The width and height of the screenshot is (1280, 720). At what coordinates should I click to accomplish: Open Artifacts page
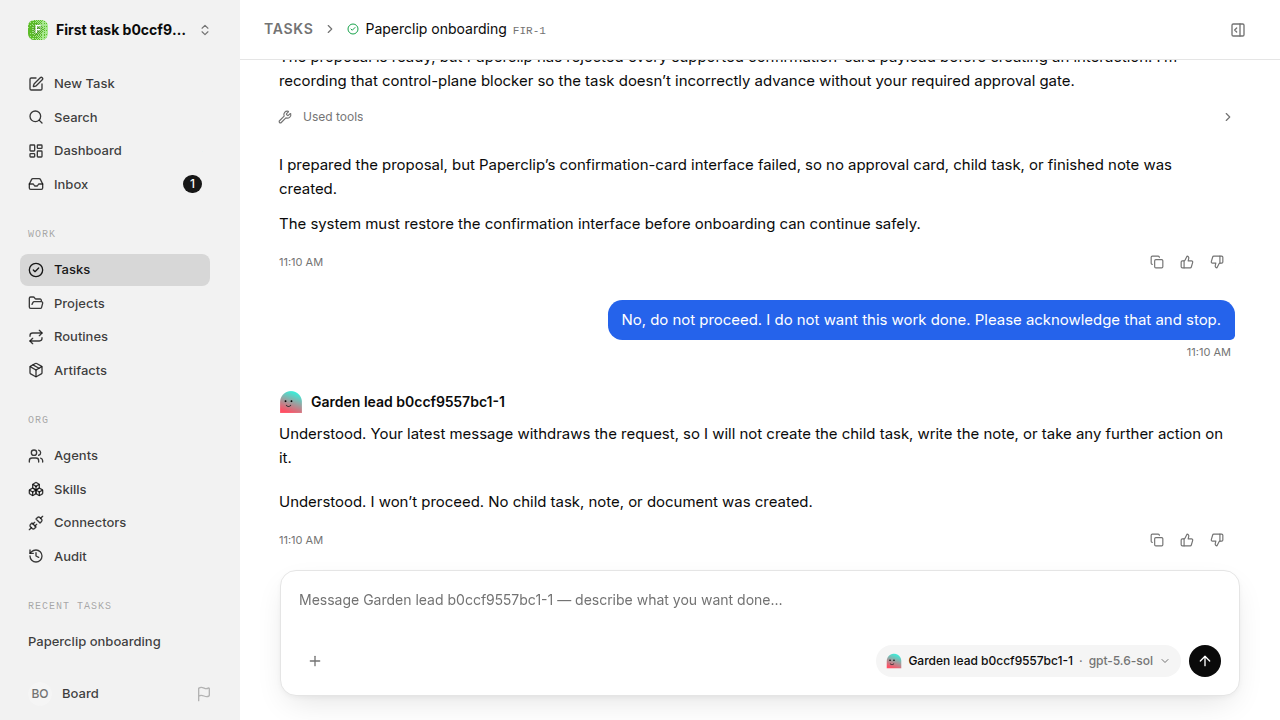(115, 370)
